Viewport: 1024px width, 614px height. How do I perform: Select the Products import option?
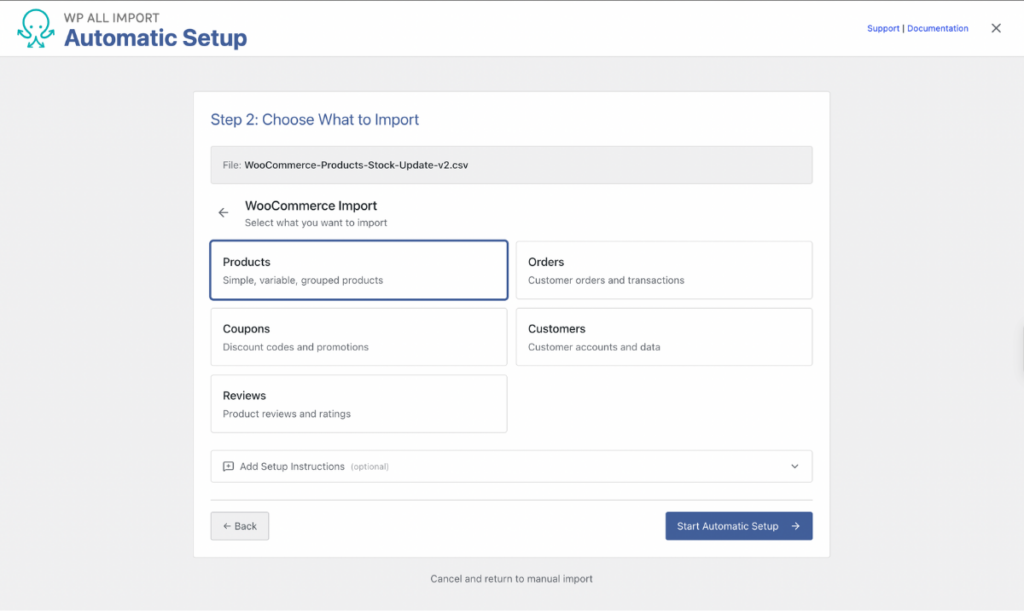click(359, 270)
